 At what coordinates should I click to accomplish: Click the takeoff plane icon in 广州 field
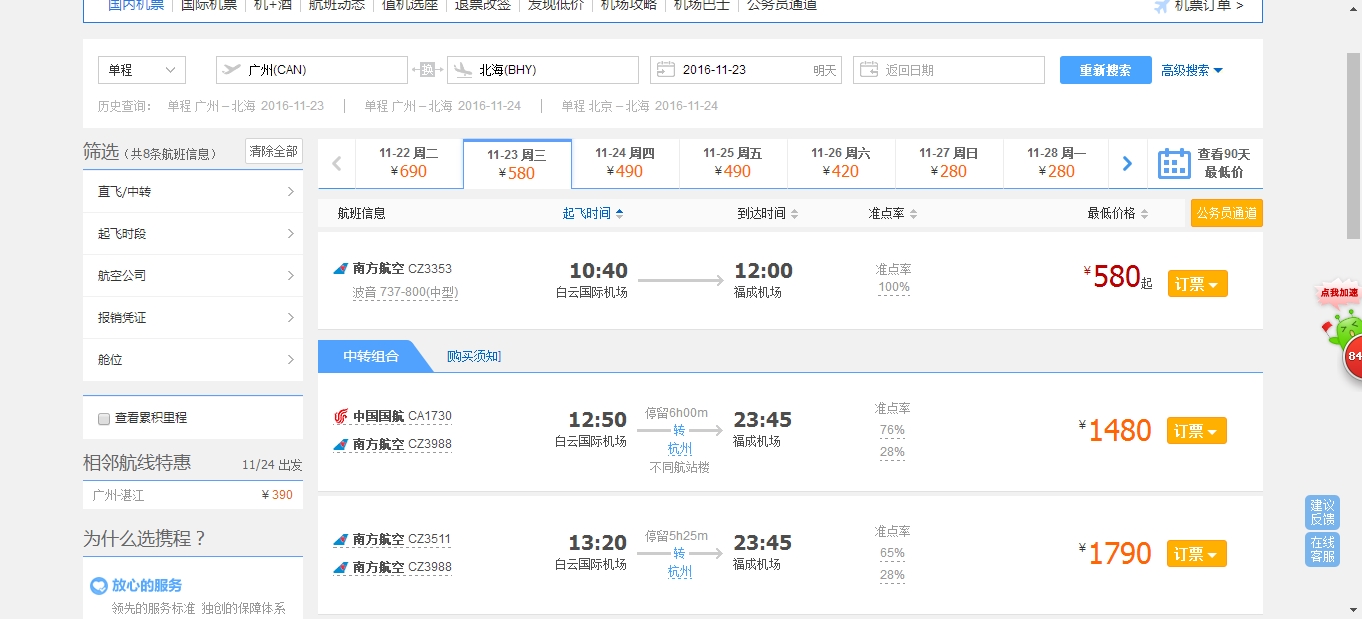click(232, 70)
